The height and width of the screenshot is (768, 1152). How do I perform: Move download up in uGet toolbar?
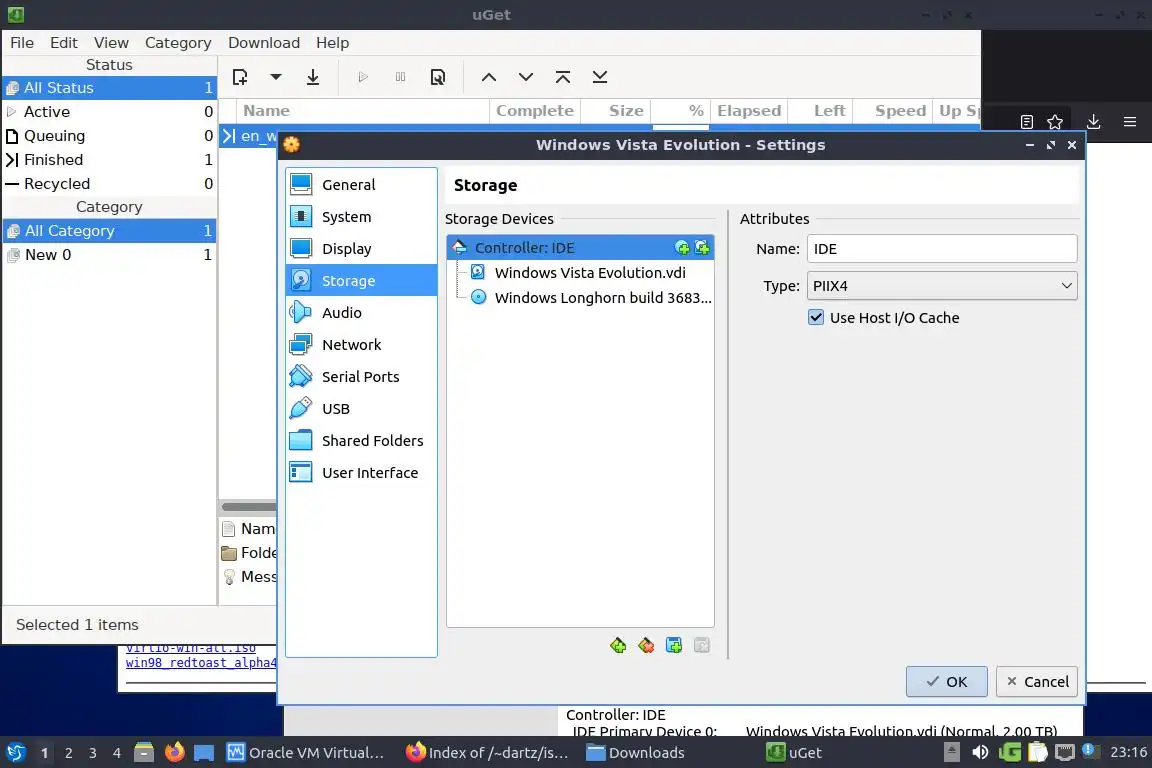489,77
